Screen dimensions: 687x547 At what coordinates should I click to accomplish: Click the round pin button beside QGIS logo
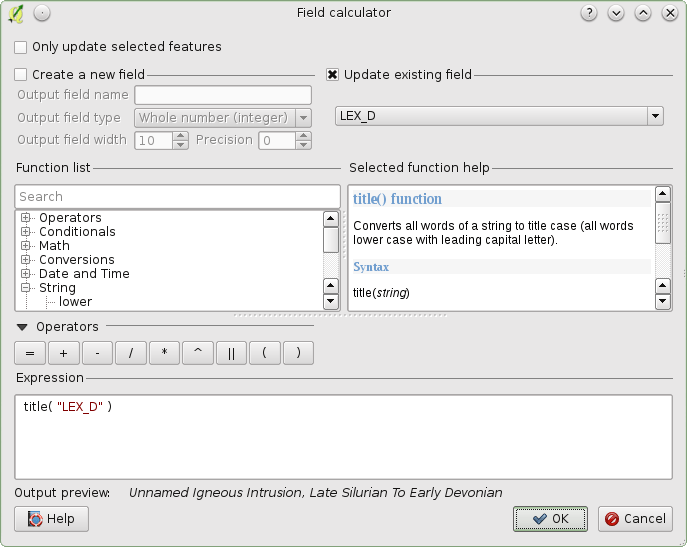pos(42,13)
